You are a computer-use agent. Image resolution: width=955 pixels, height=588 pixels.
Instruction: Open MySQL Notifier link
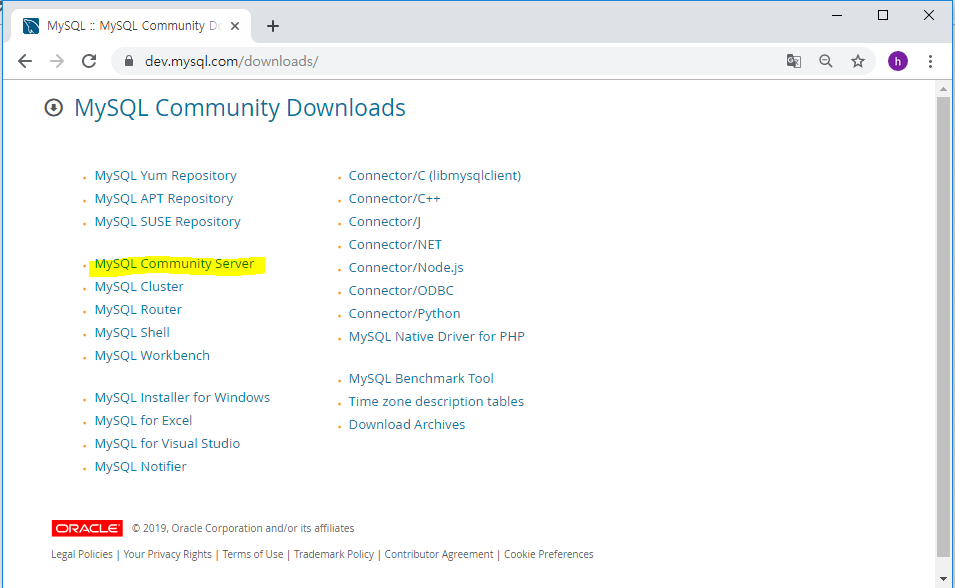click(140, 467)
